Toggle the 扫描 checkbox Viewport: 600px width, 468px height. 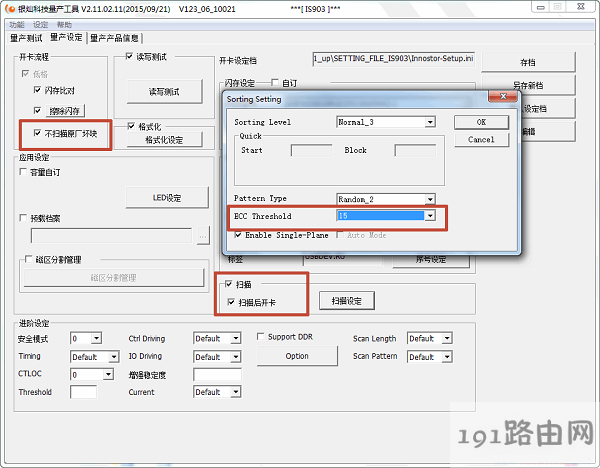[x=228, y=284]
